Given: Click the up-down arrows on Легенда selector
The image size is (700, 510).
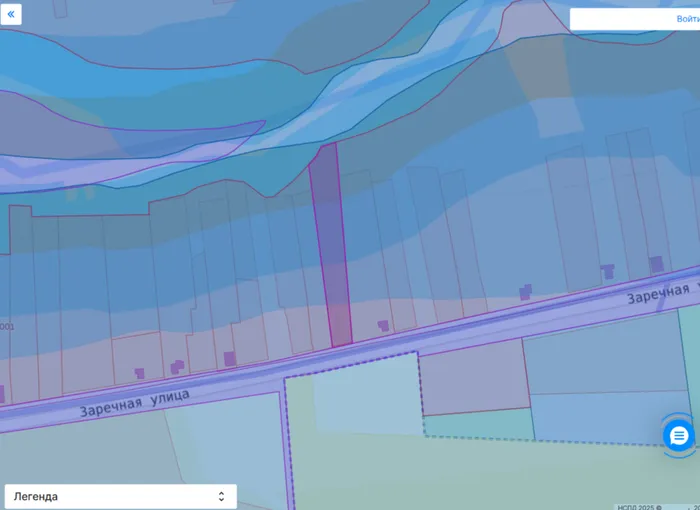Looking at the screenshot, I should (221, 496).
